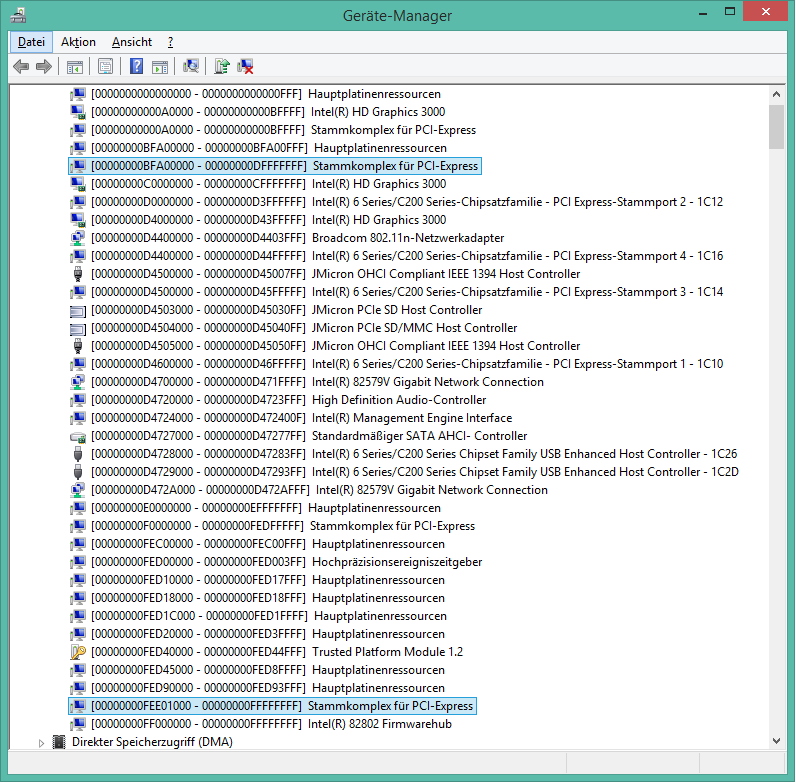
Task: Click the SATA AHCI controller drive icon
Action: 78,436
